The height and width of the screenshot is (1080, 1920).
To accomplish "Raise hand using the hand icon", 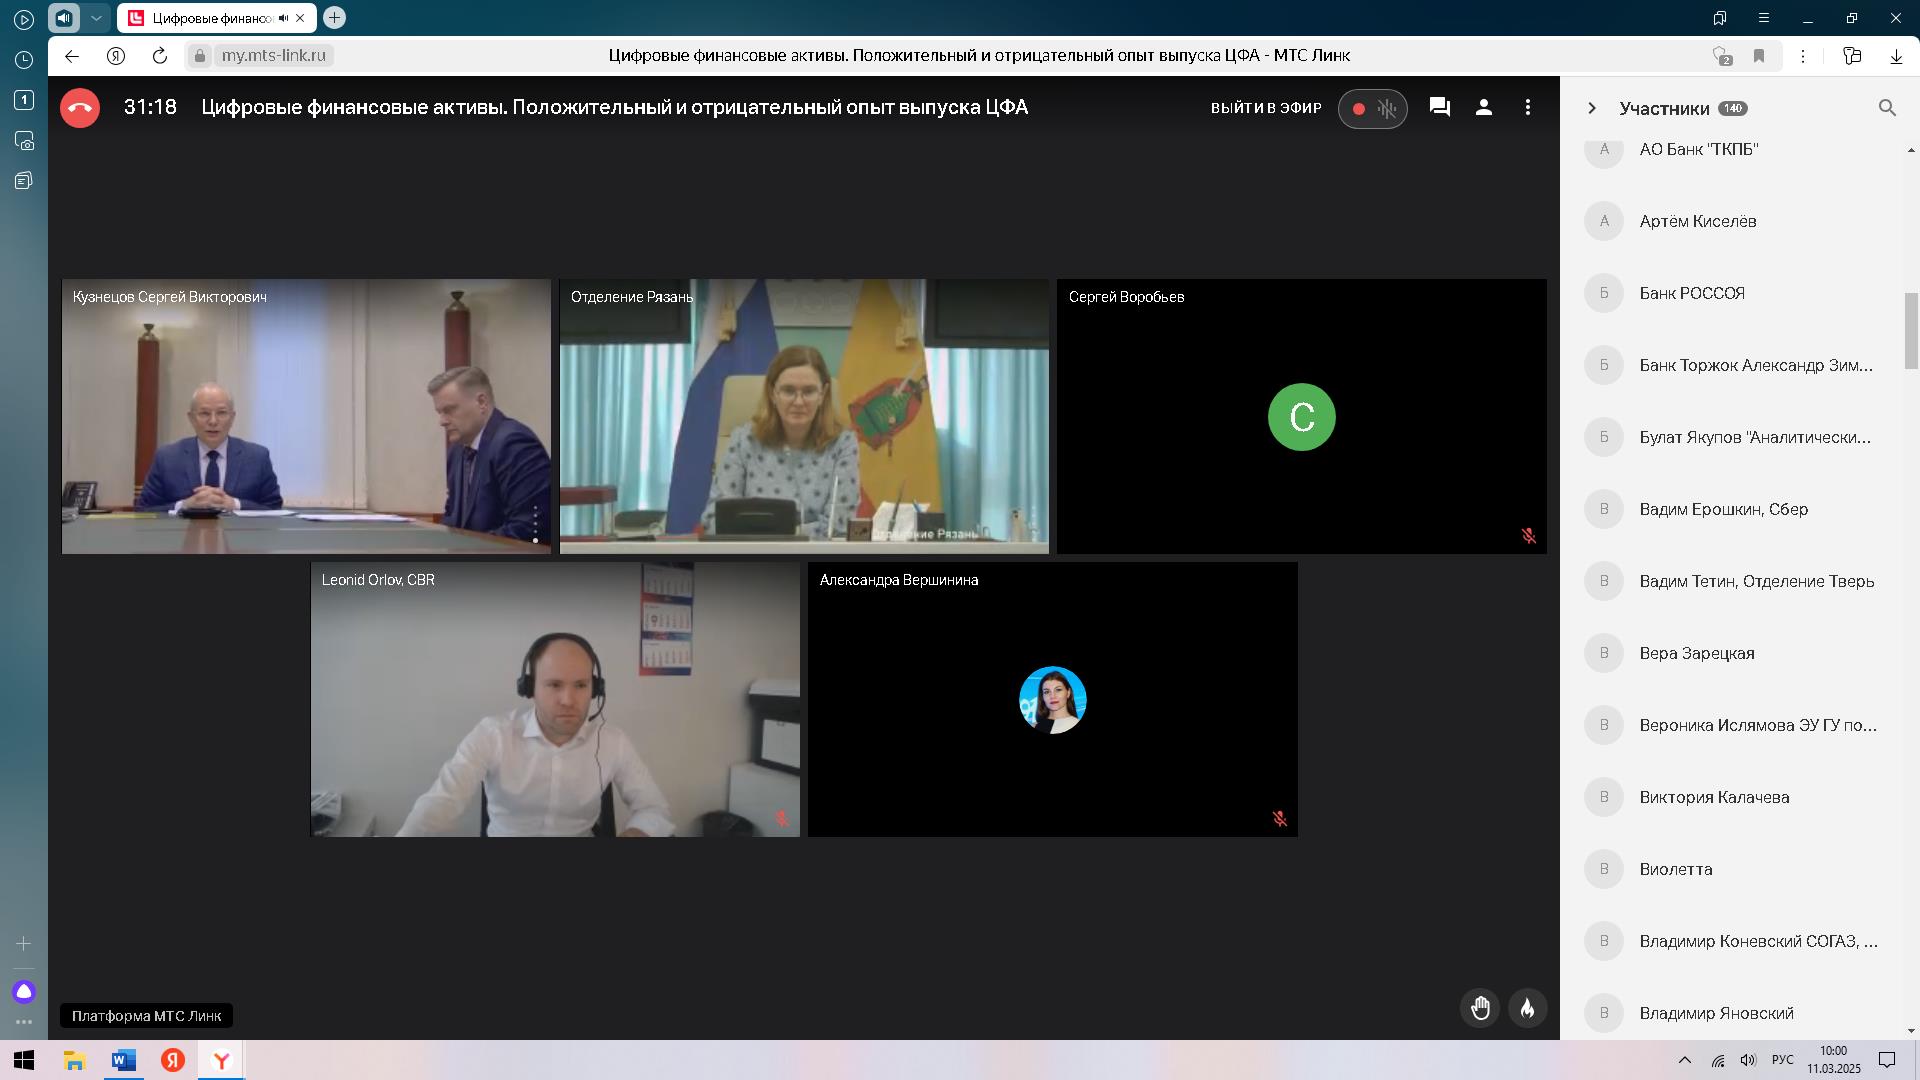I will click(x=1480, y=1008).
